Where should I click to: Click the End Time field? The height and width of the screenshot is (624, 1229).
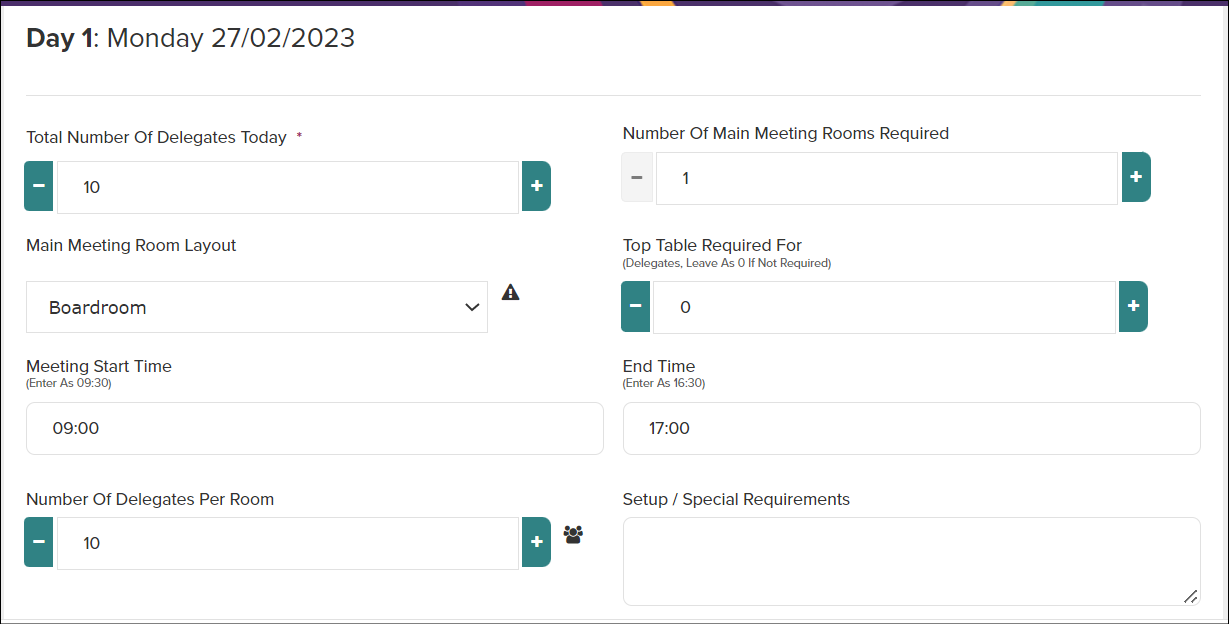[x=912, y=428]
